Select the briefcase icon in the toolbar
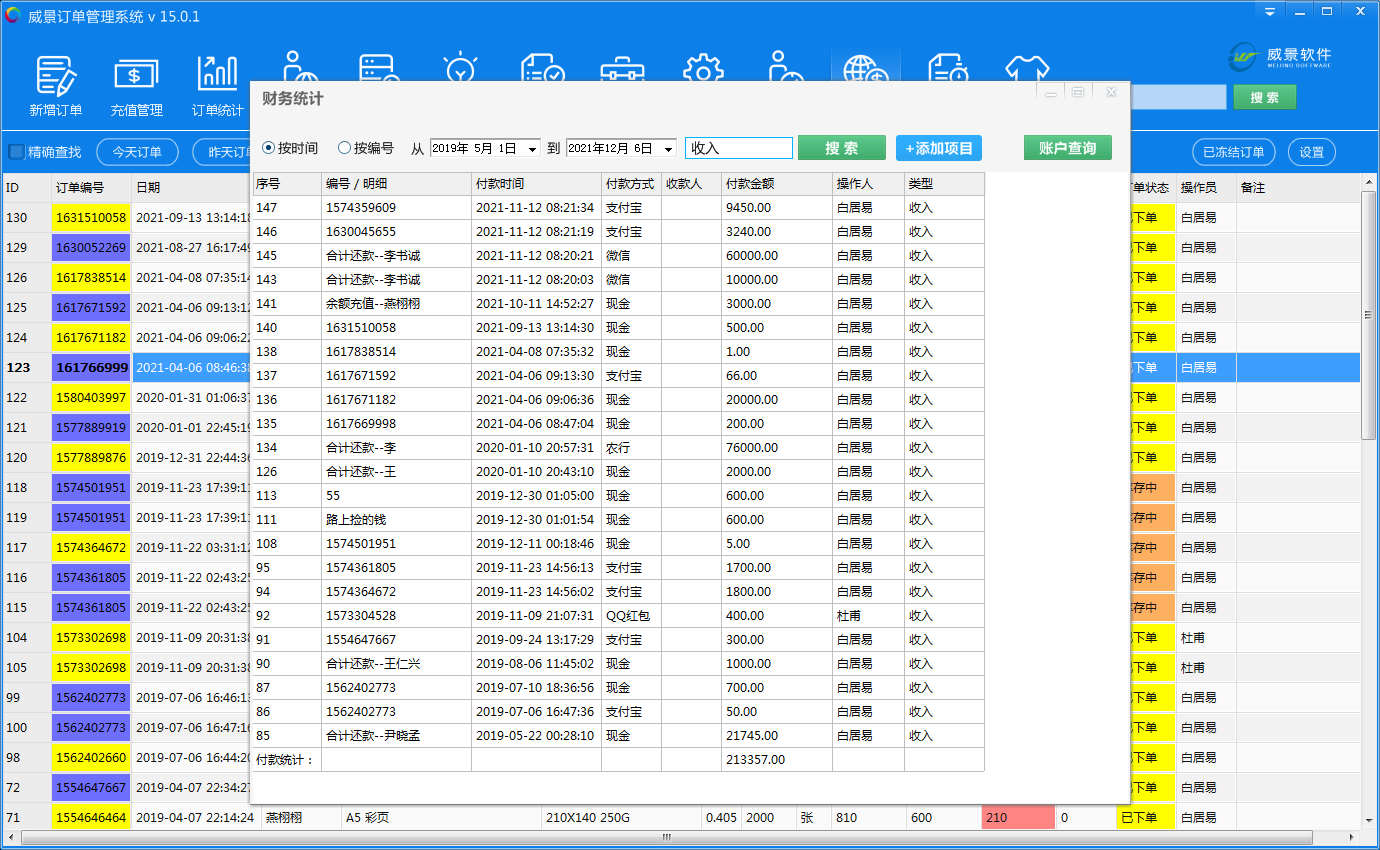Screen dimensions: 1380x850 pos(622,70)
